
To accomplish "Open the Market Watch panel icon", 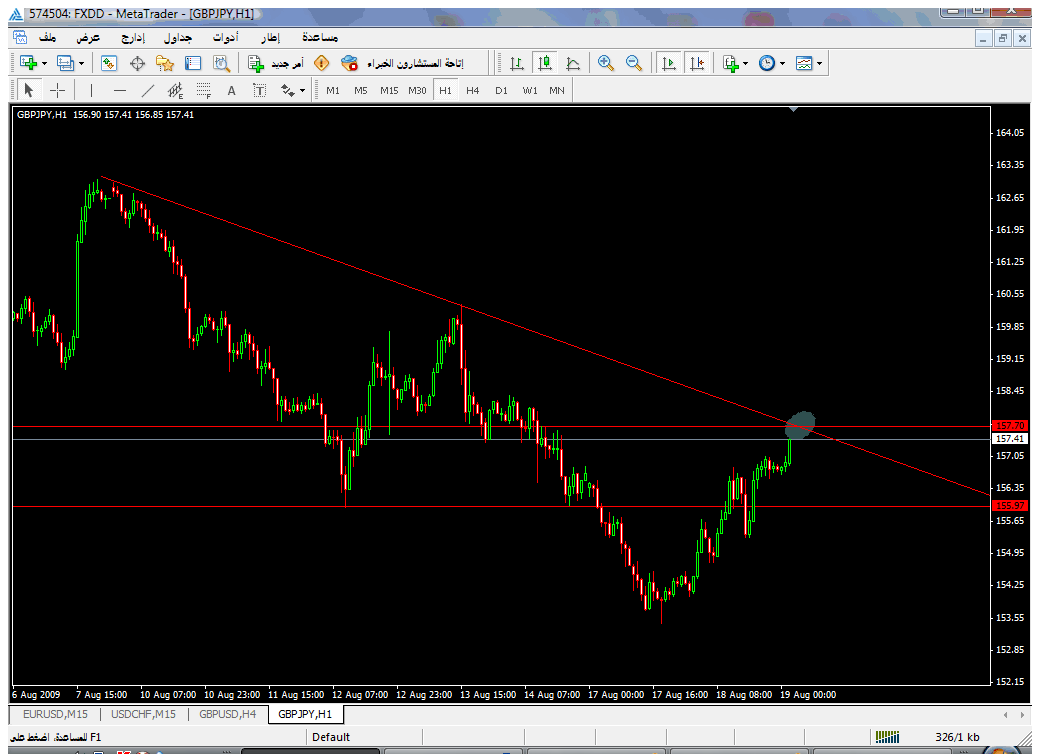I will [x=109, y=63].
